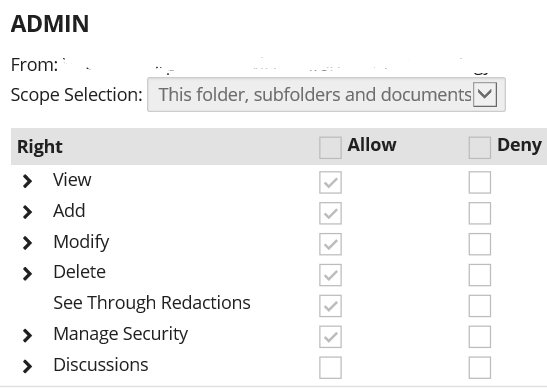This screenshot has height=388, width=547.
Task: Uncheck Allow for Delete right
Action: click(x=330, y=275)
